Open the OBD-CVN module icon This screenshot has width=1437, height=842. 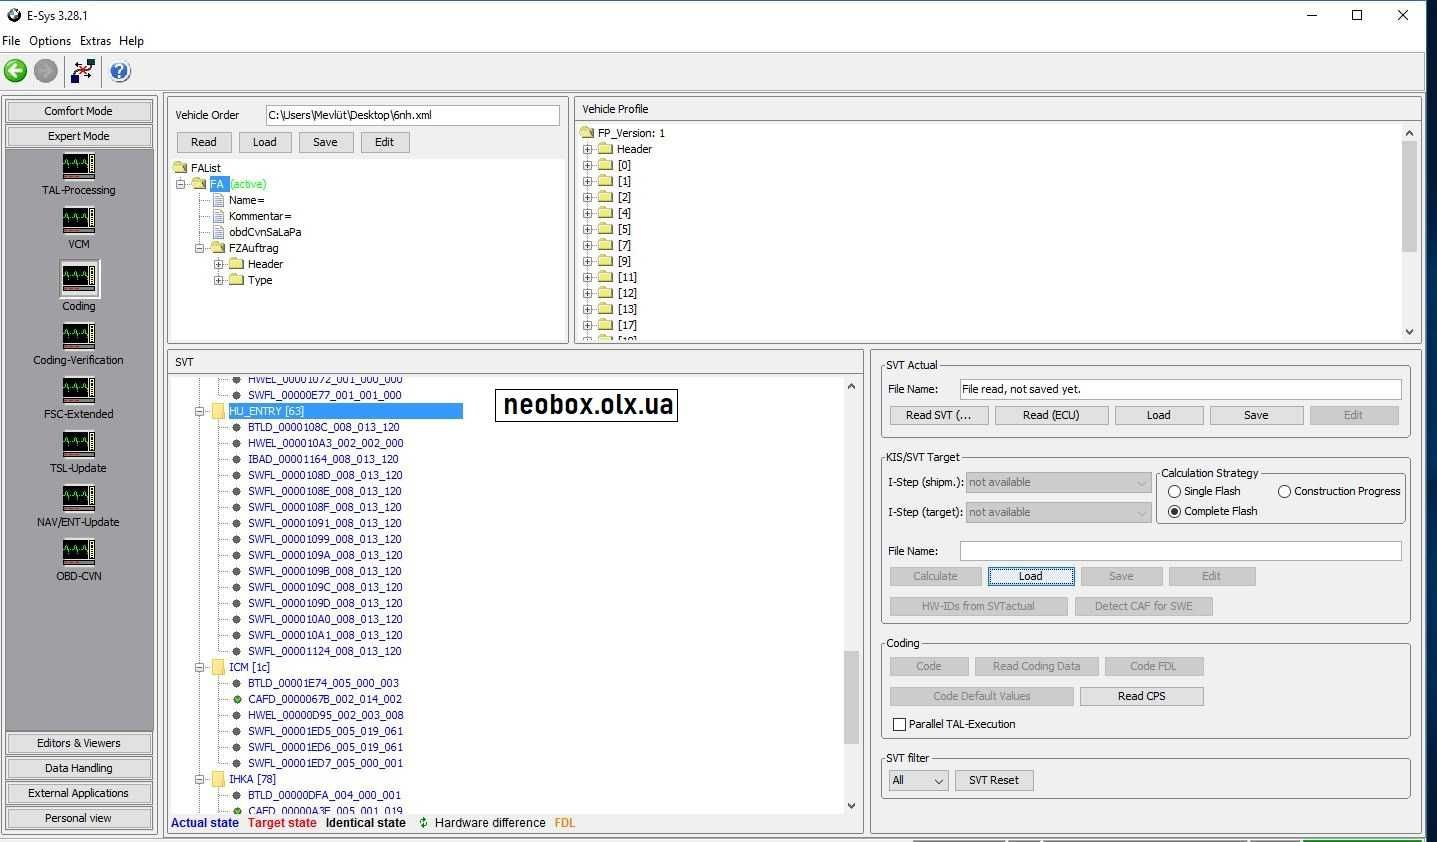tap(79, 551)
